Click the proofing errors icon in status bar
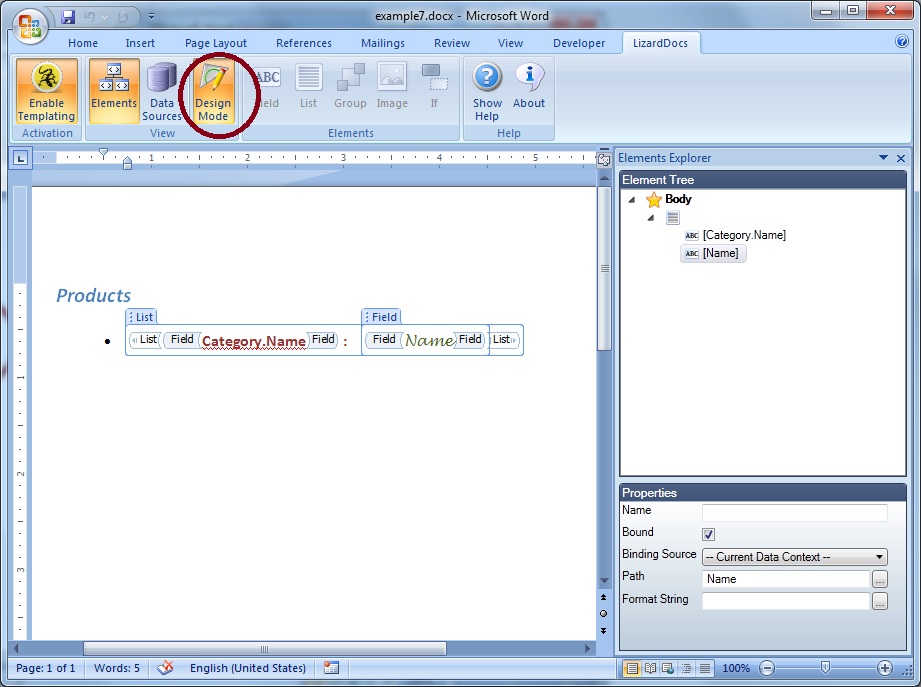Screen dimensions: 921x687 pyautogui.click(x=165, y=668)
